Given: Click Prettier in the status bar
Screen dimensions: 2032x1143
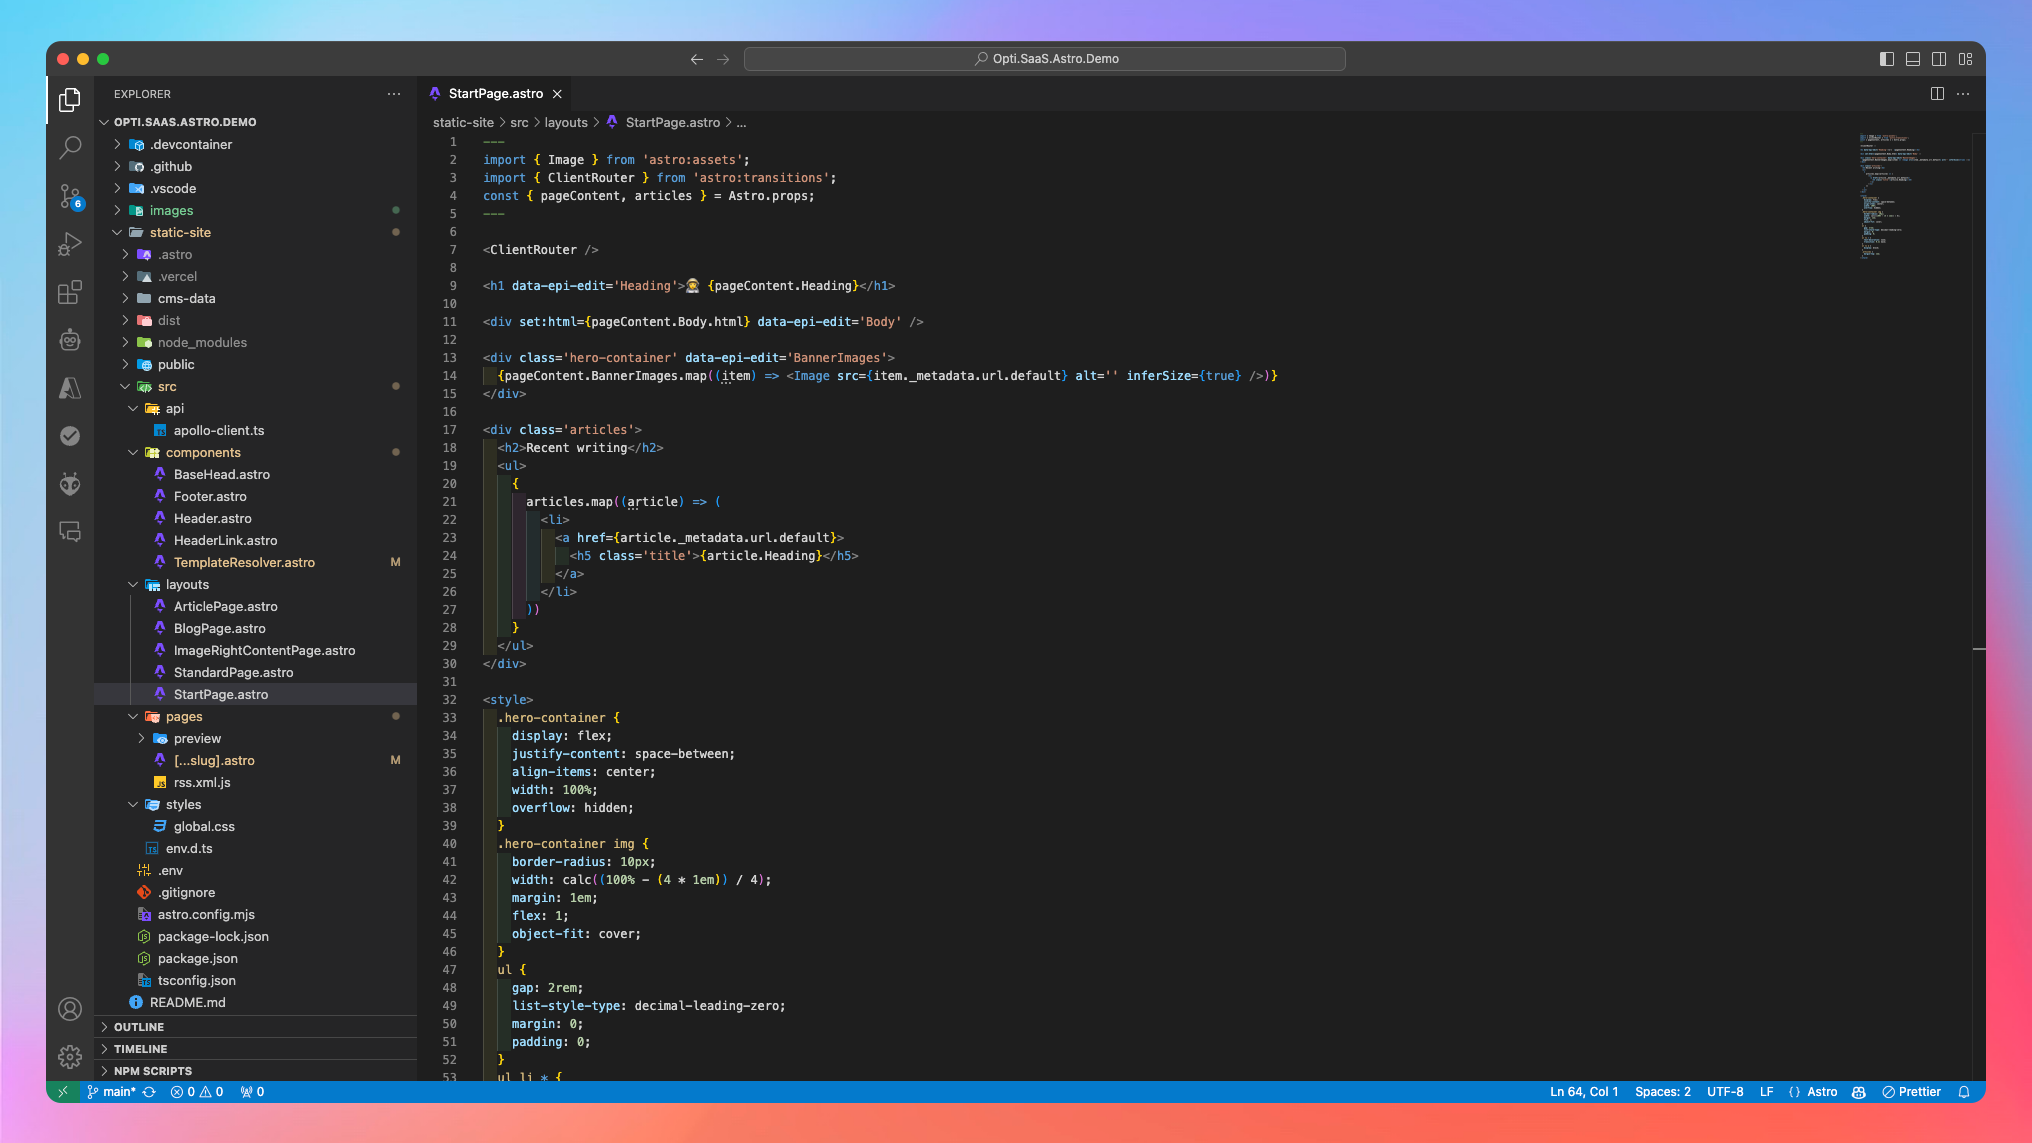Looking at the screenshot, I should [1911, 1092].
